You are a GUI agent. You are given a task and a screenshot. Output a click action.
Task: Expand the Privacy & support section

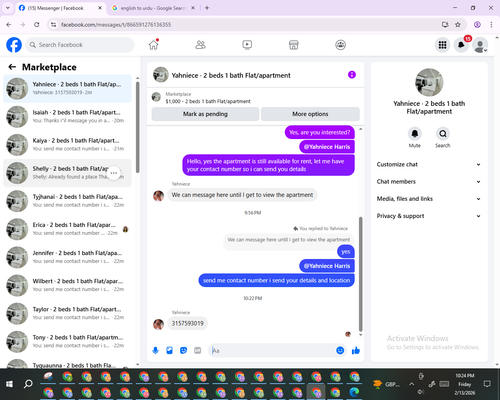429,216
